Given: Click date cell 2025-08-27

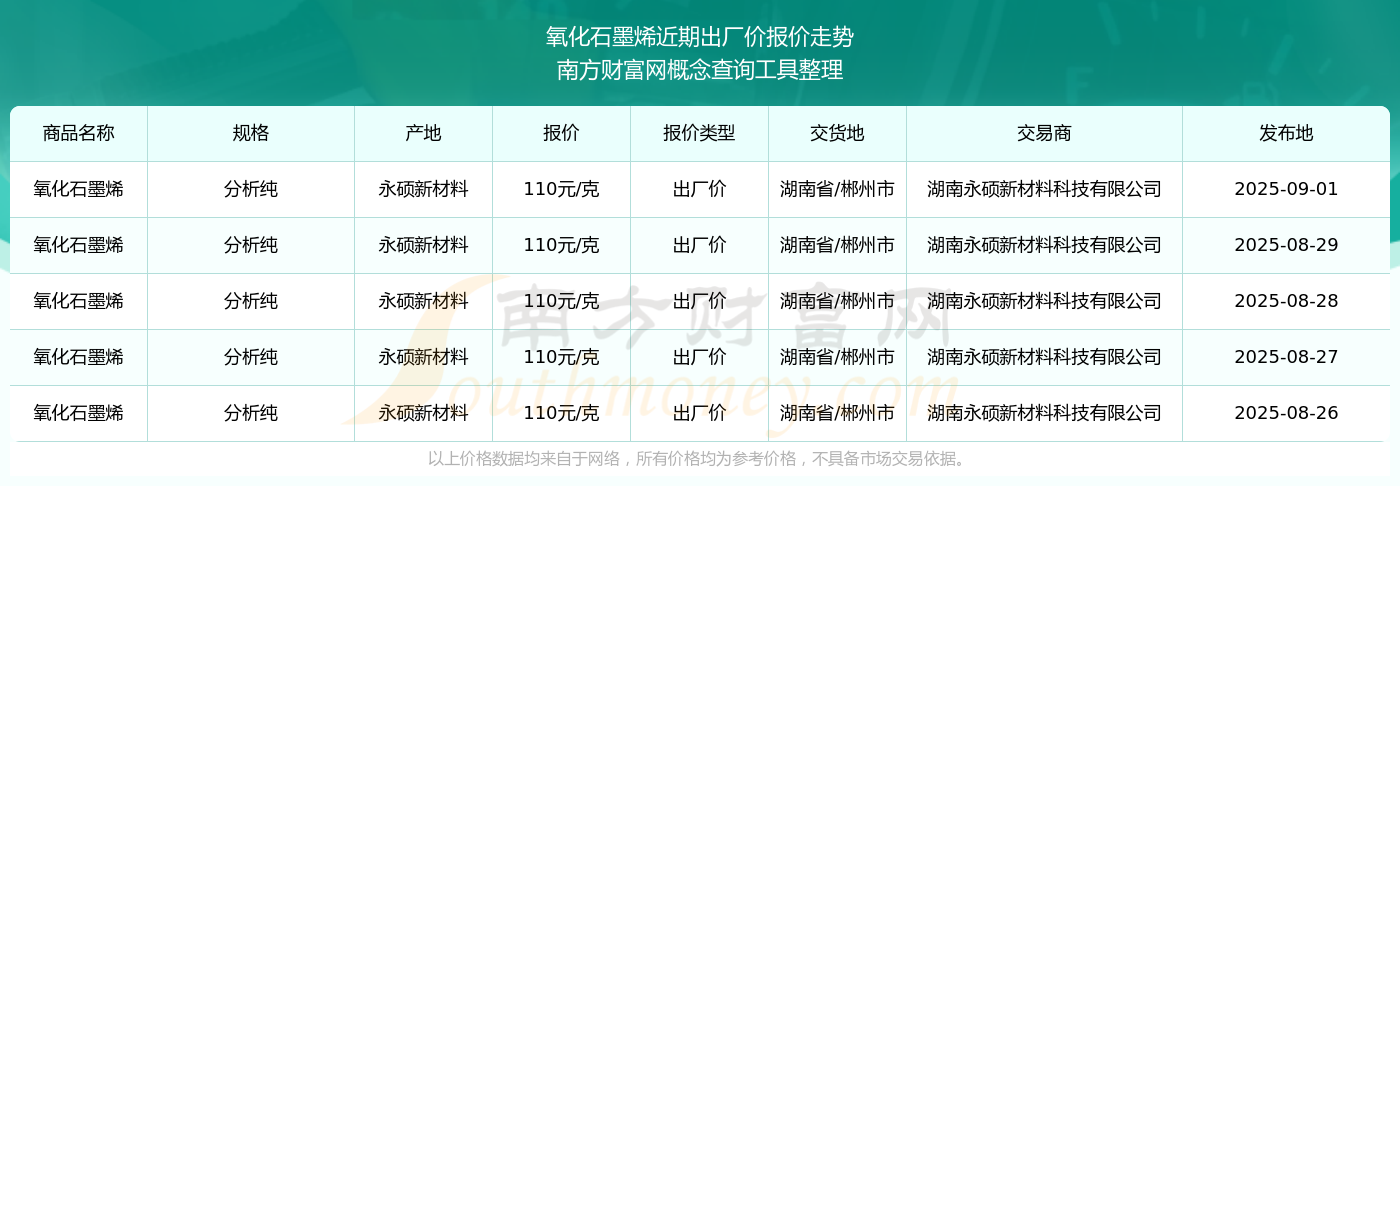Looking at the screenshot, I should click(x=1286, y=357).
